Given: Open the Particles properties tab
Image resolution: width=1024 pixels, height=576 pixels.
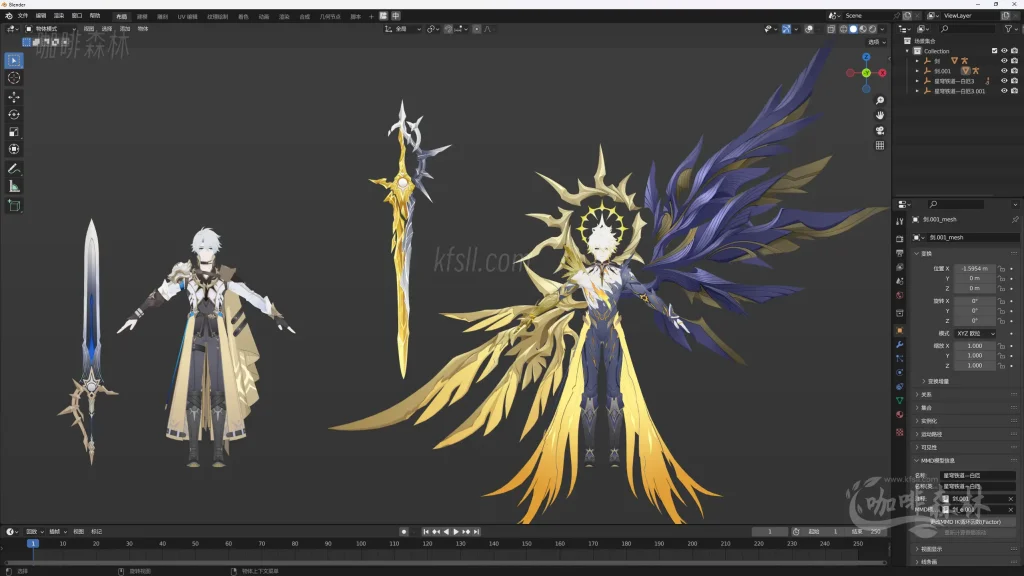Looking at the screenshot, I should click(899, 359).
